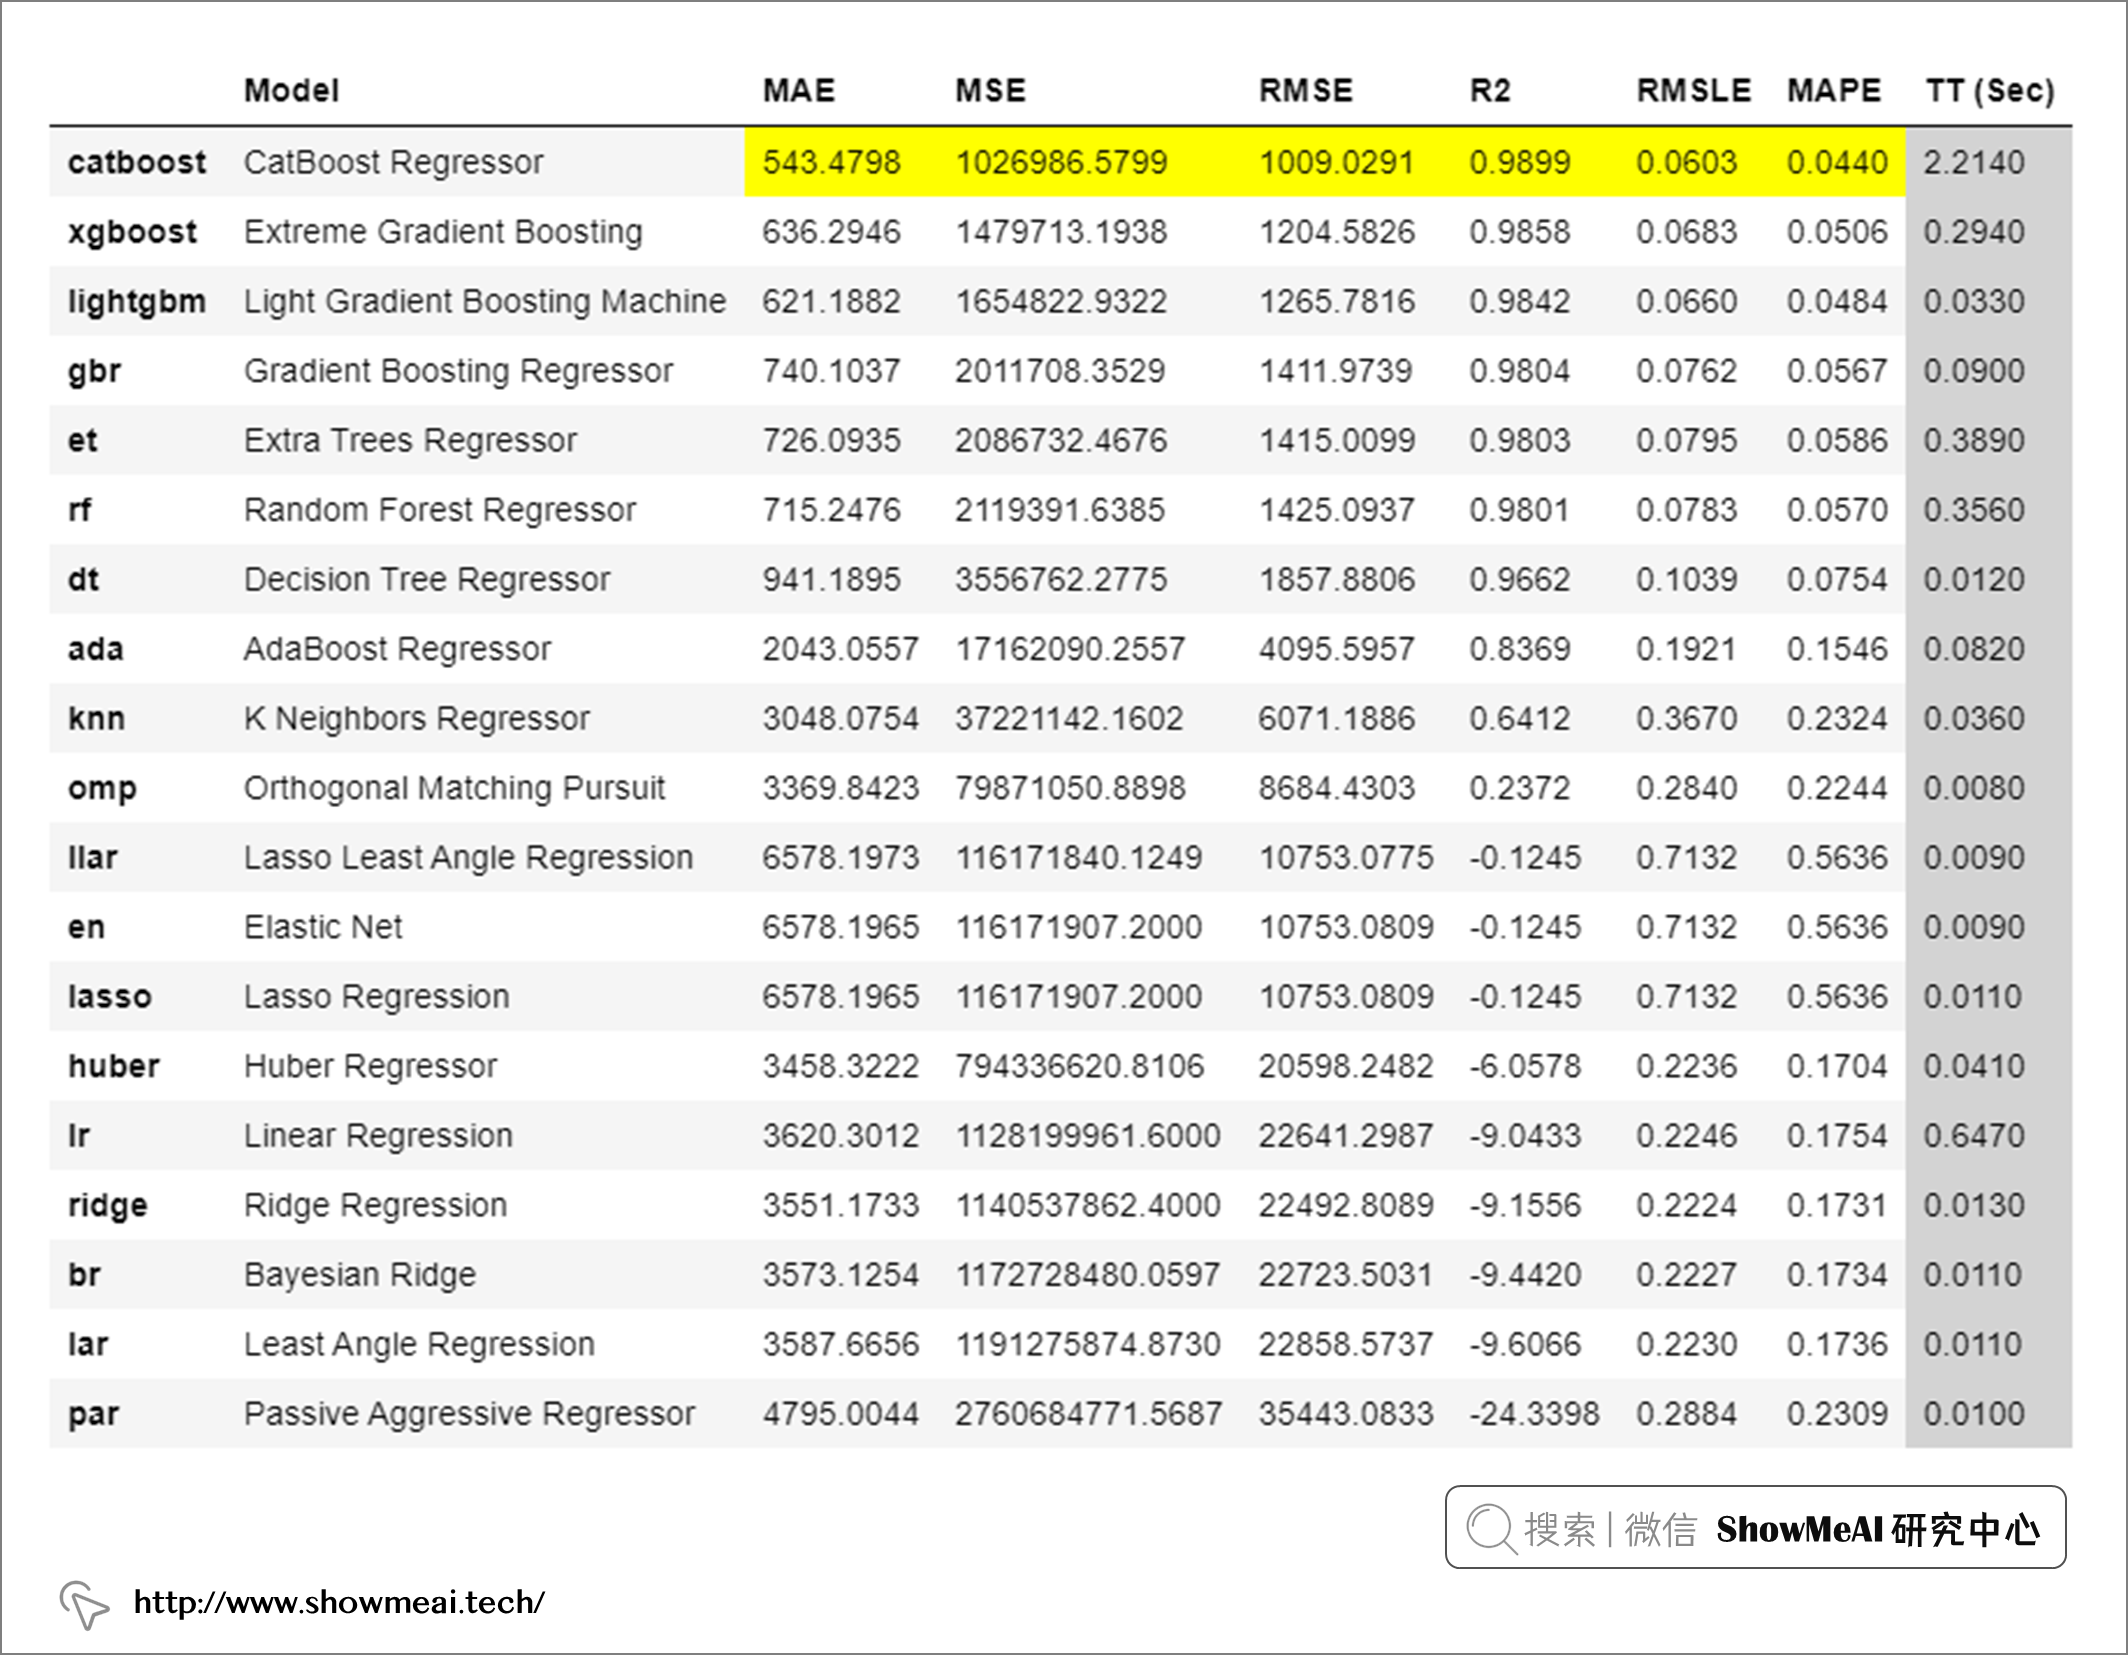Click Least Angle Regression model name
Screen dimensions: 2128x1655
tap(419, 1344)
